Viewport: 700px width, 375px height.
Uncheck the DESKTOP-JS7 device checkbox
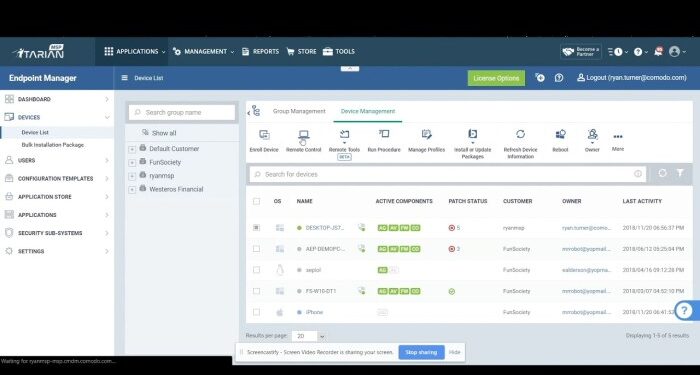(256, 228)
